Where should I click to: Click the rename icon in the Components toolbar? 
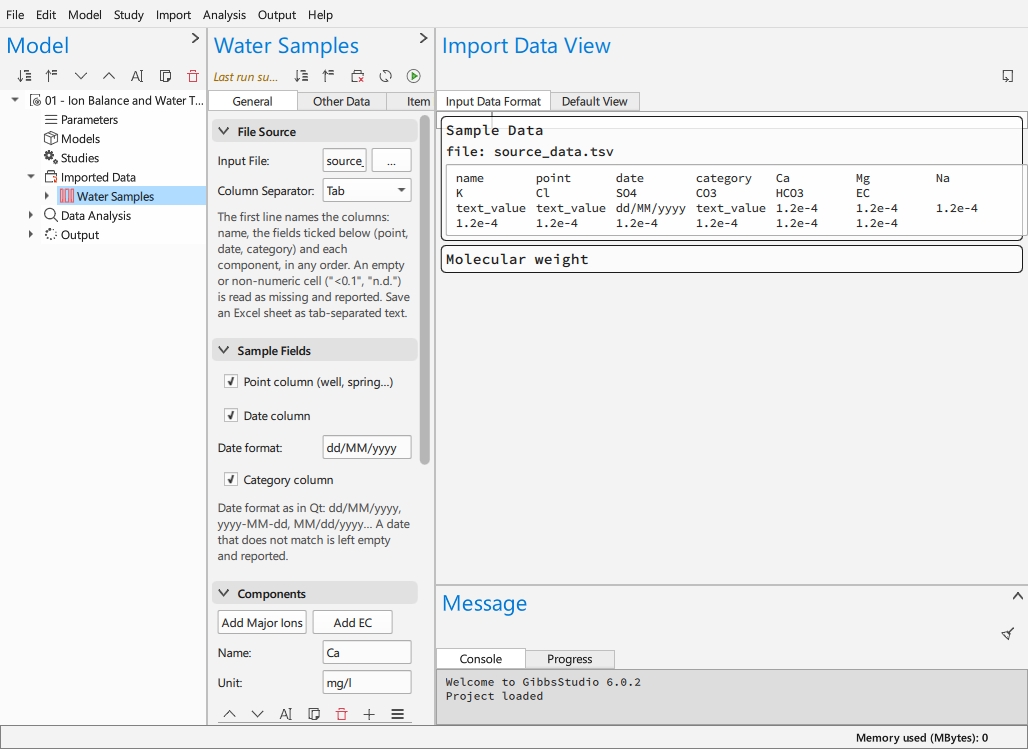[286, 714]
